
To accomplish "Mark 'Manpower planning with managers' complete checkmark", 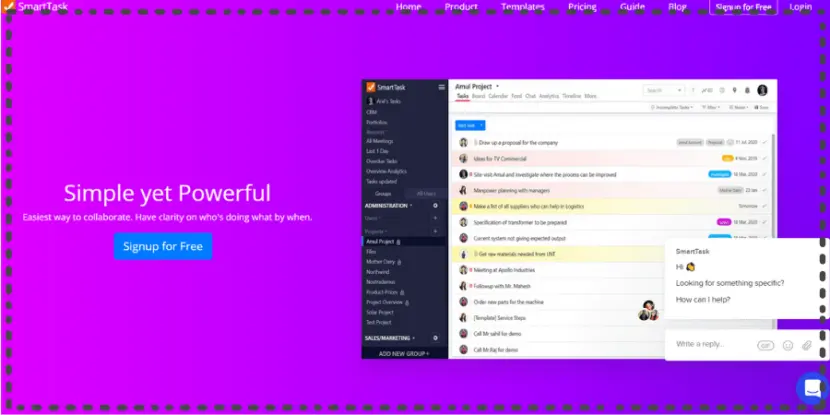I will (x=765, y=190).
